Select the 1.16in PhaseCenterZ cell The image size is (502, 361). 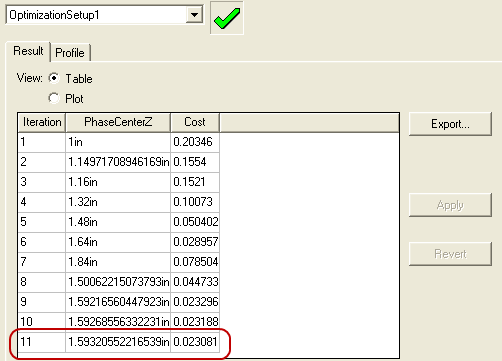pos(118,182)
